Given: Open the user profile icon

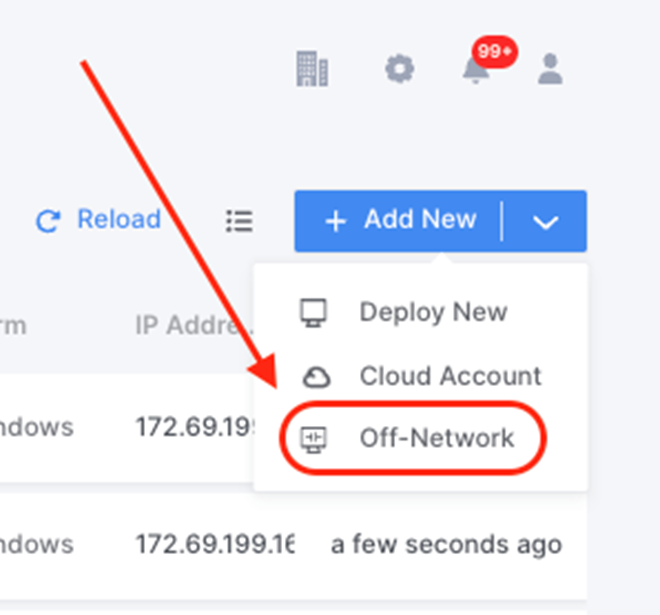Looking at the screenshot, I should (550, 69).
